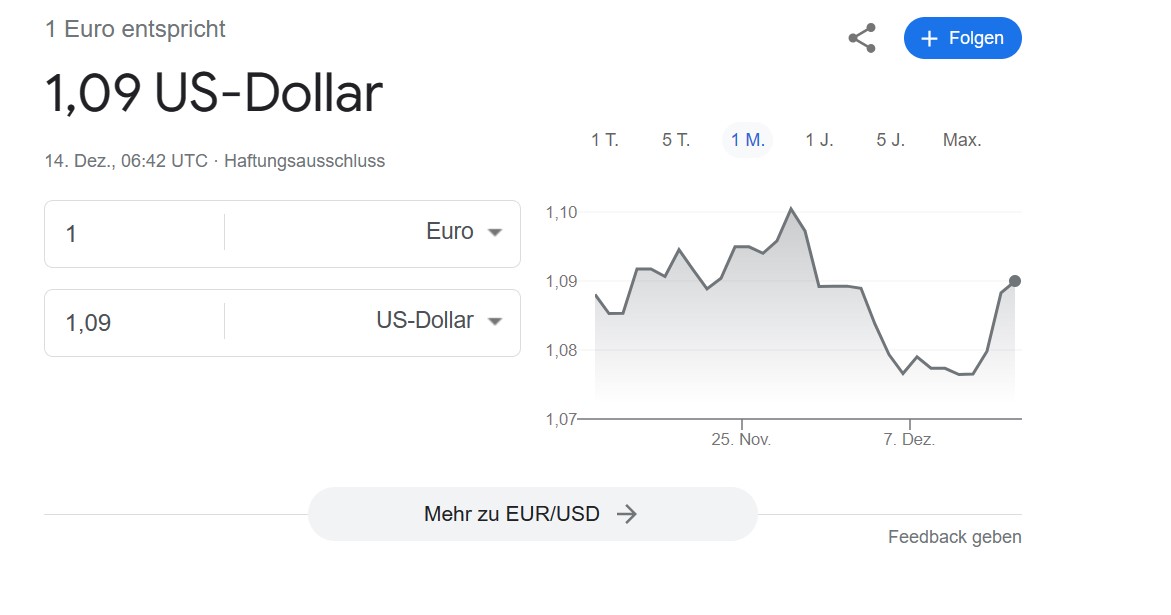Show the 5 J. chart range
This screenshot has height=615, width=1171.
tap(890, 140)
